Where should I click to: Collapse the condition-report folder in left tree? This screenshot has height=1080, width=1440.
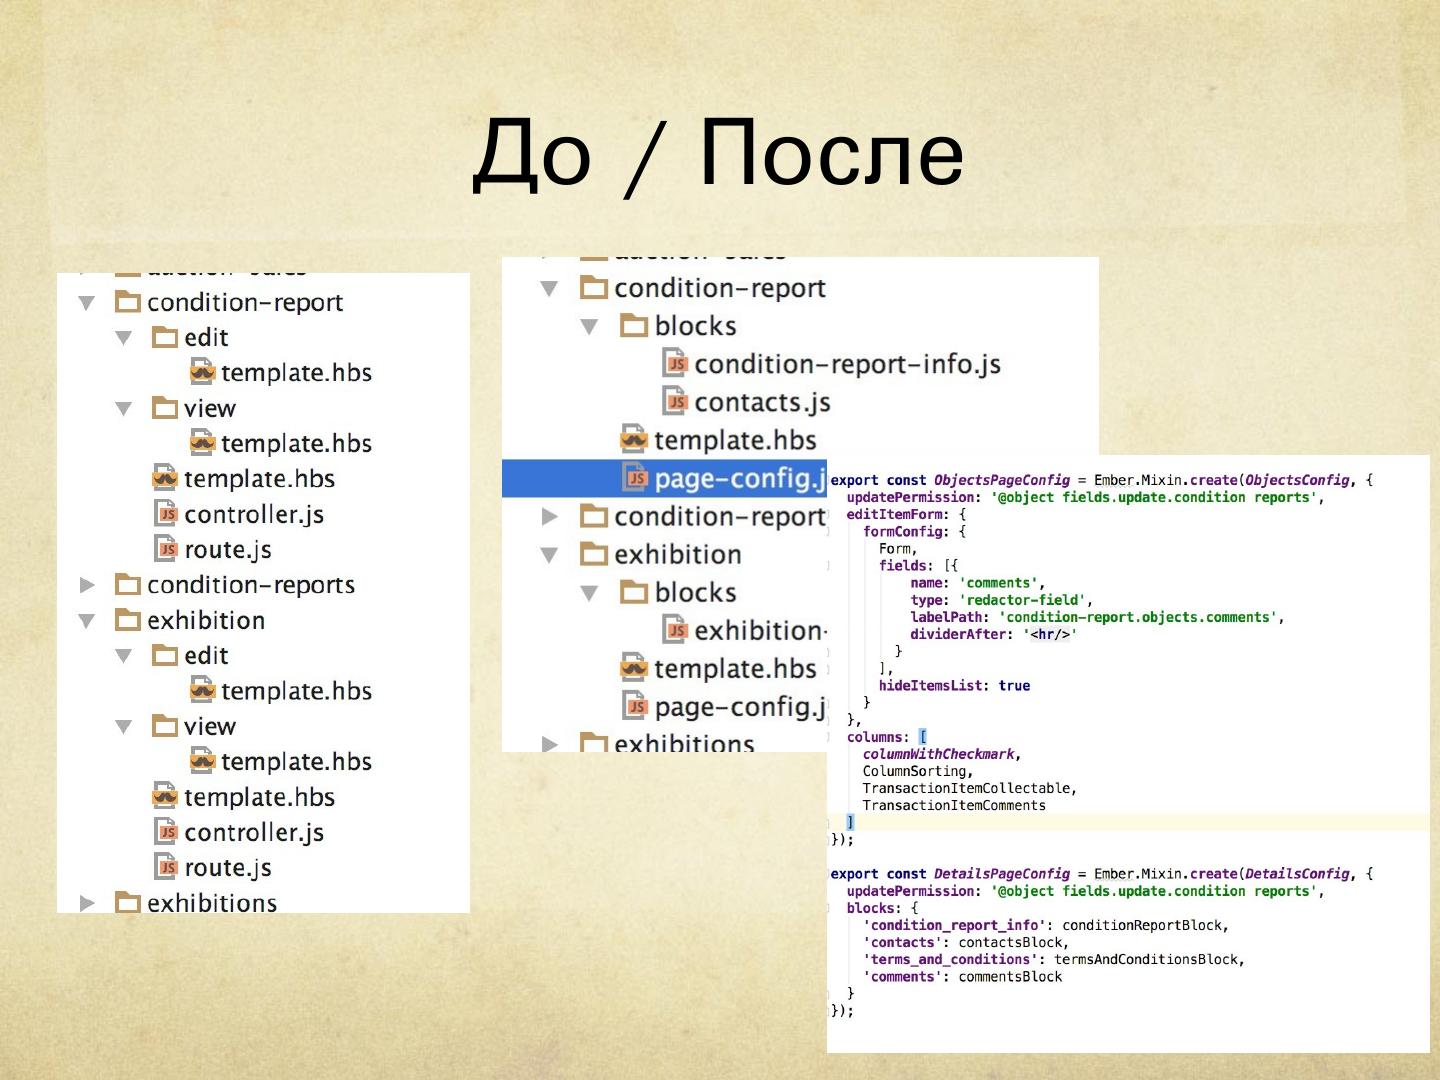pyautogui.click(x=87, y=303)
